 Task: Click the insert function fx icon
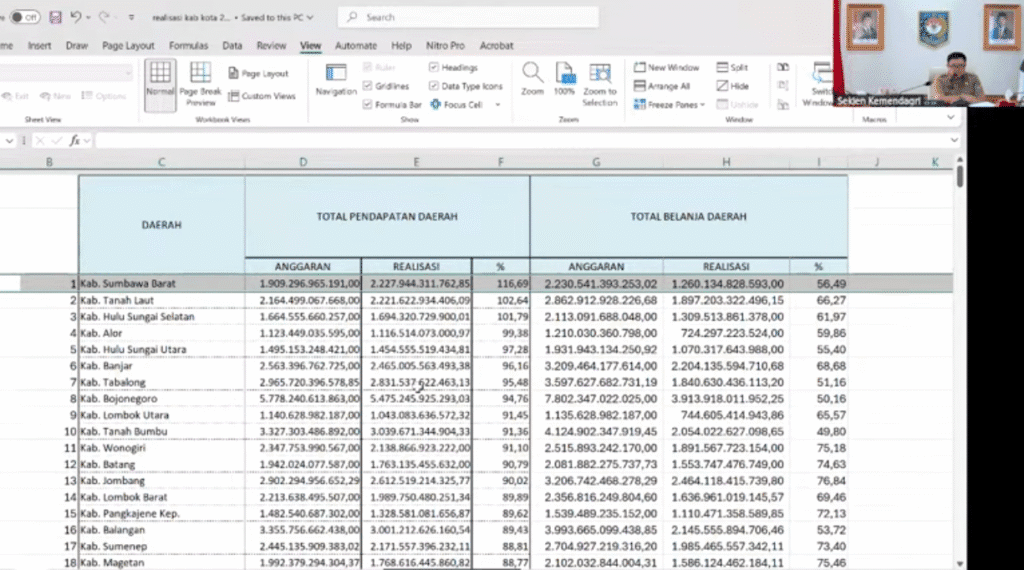coord(74,141)
